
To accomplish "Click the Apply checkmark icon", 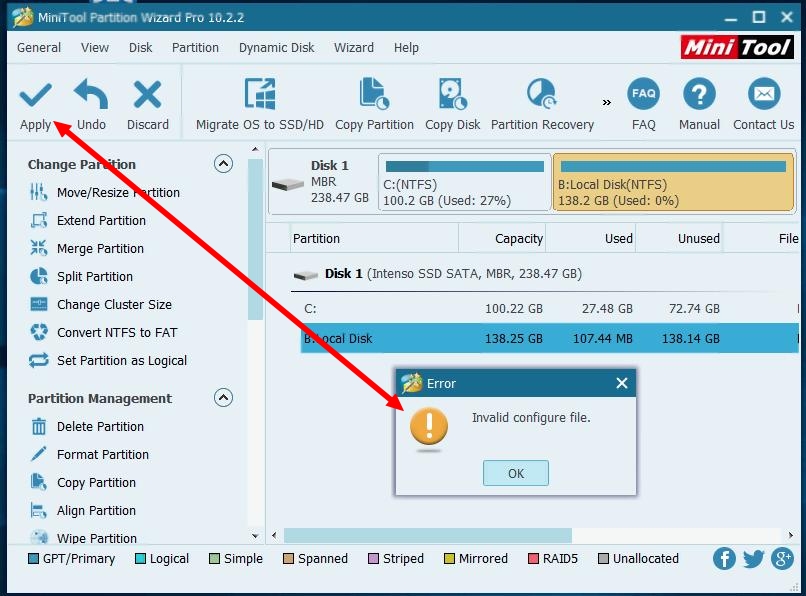I will point(35,95).
